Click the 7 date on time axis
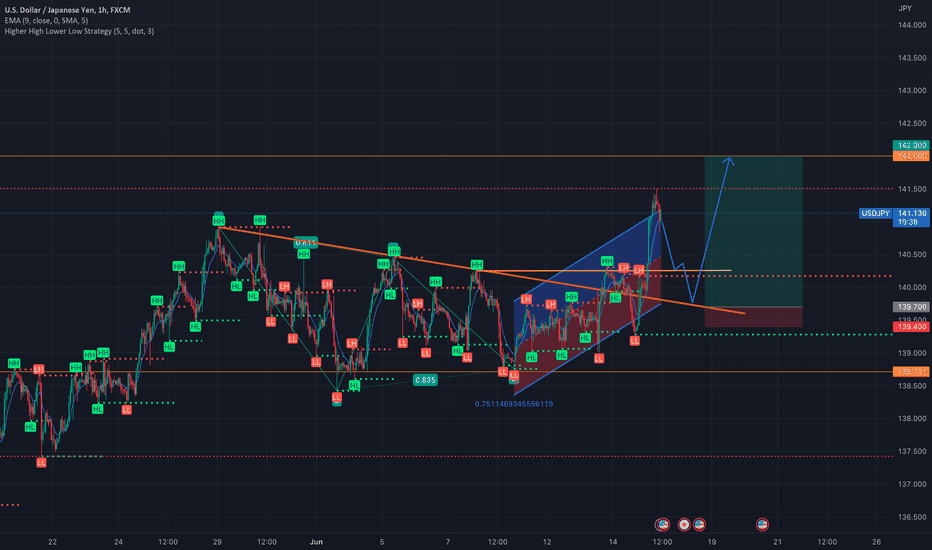 click(x=448, y=542)
